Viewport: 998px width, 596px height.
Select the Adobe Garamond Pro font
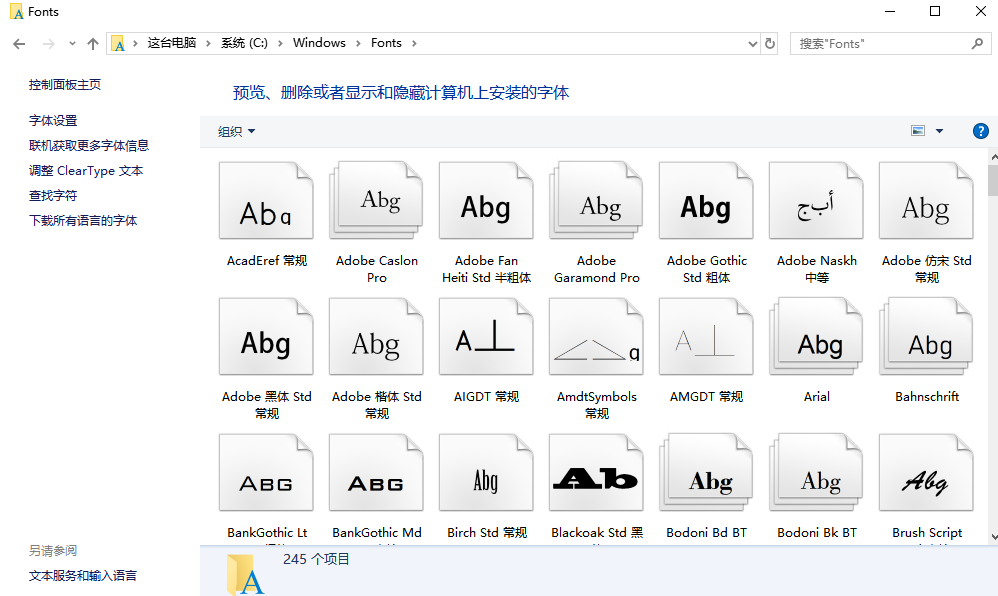coord(596,200)
